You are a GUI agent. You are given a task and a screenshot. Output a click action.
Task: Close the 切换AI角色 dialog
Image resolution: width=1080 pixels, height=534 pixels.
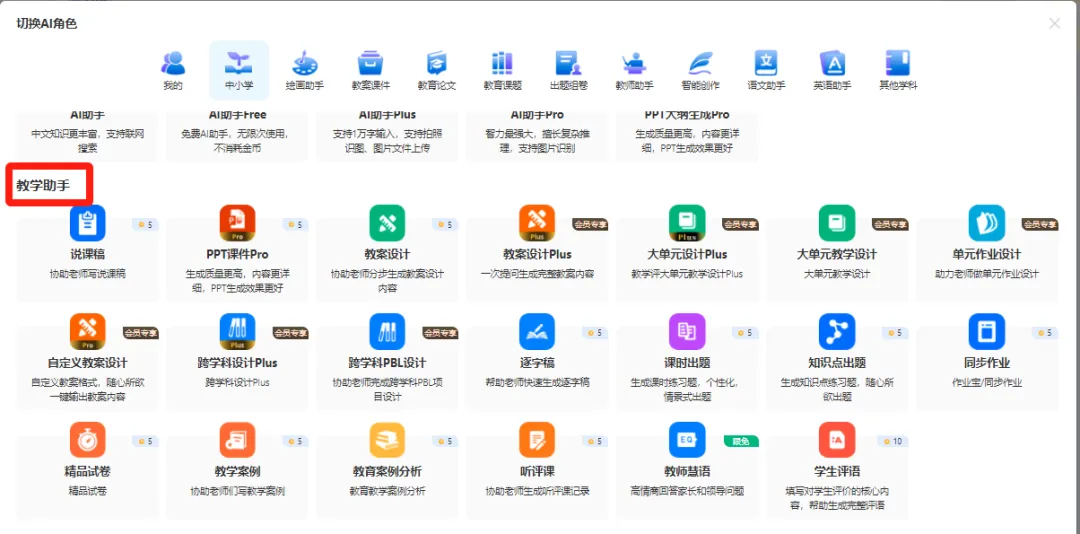pos(1055,23)
